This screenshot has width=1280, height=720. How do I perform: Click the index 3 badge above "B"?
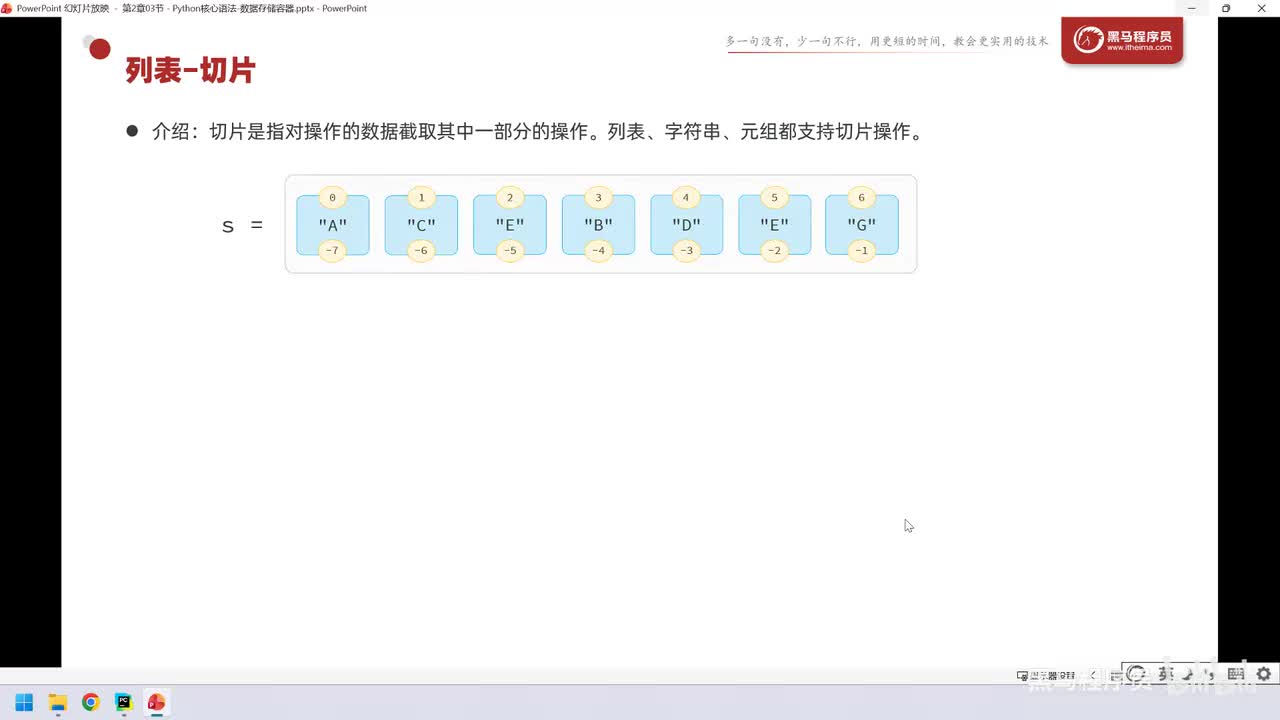point(598,198)
